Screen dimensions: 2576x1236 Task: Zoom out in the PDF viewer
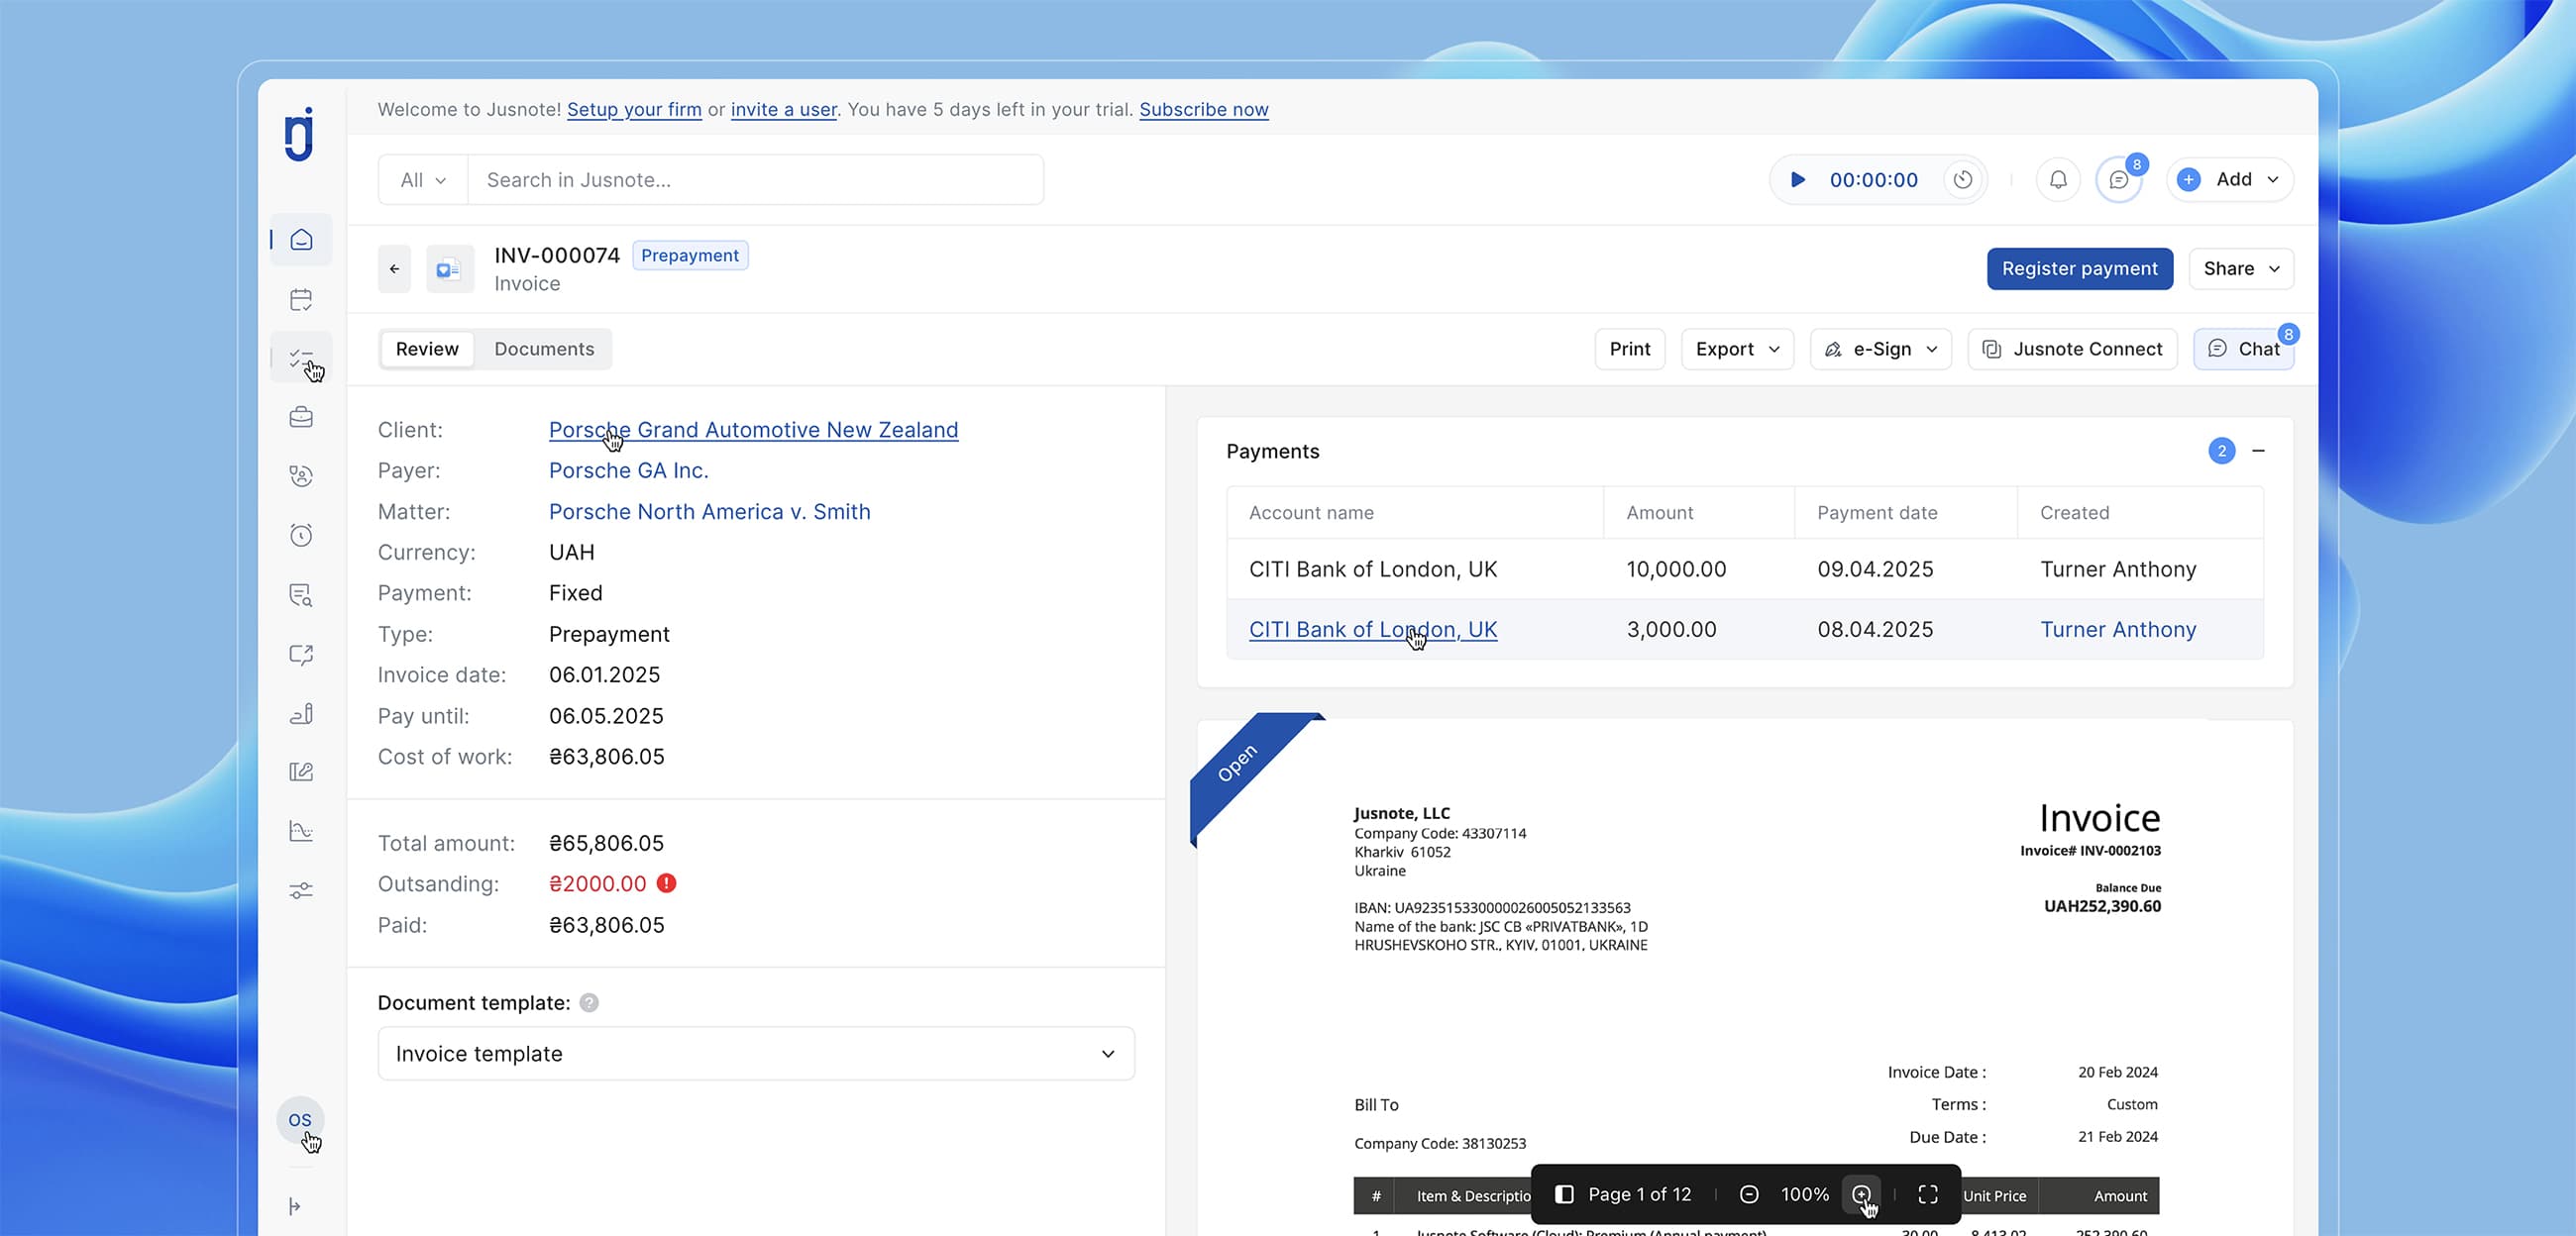click(x=1748, y=1194)
